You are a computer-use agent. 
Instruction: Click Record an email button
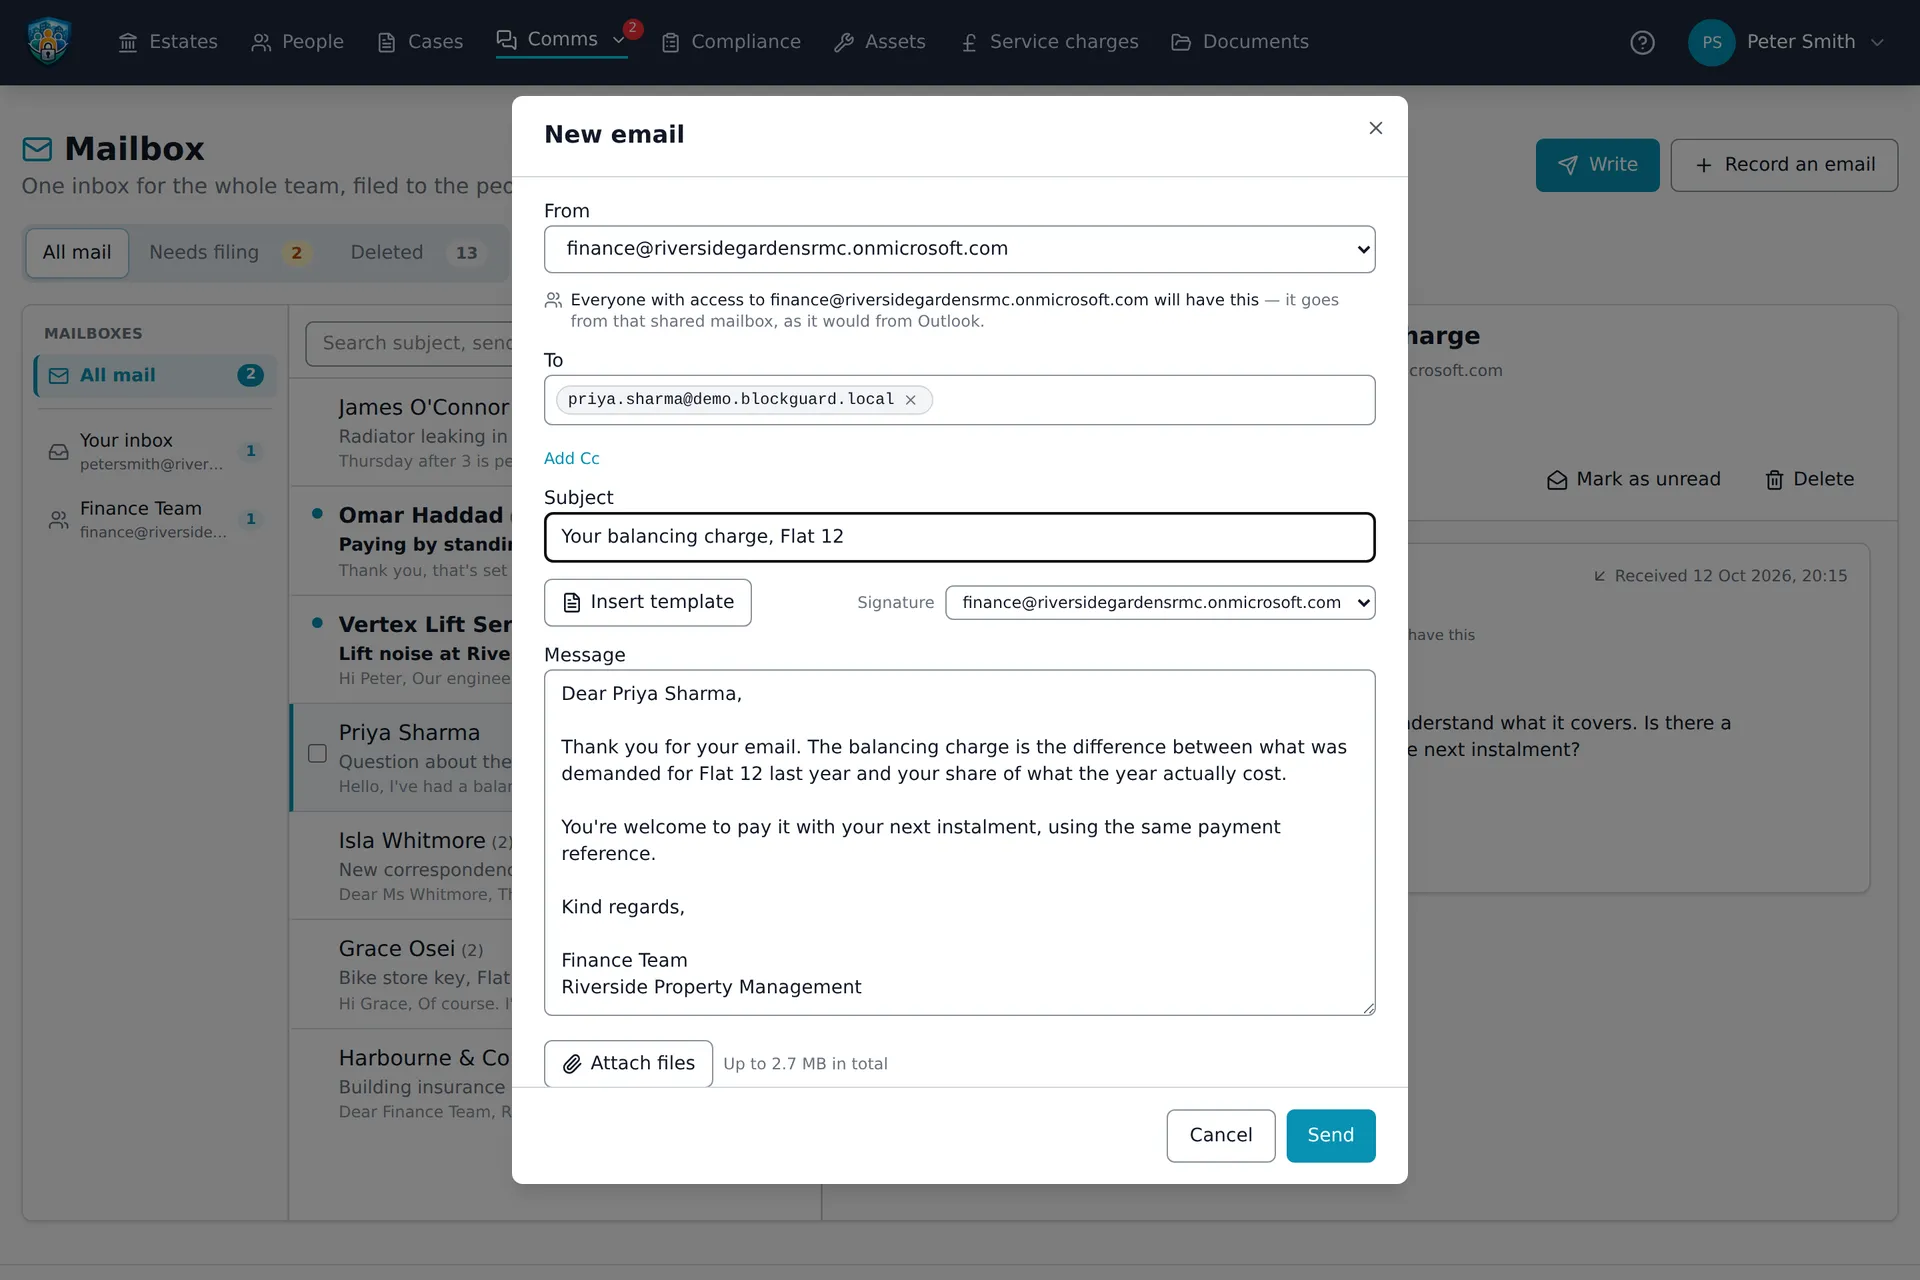(1784, 165)
